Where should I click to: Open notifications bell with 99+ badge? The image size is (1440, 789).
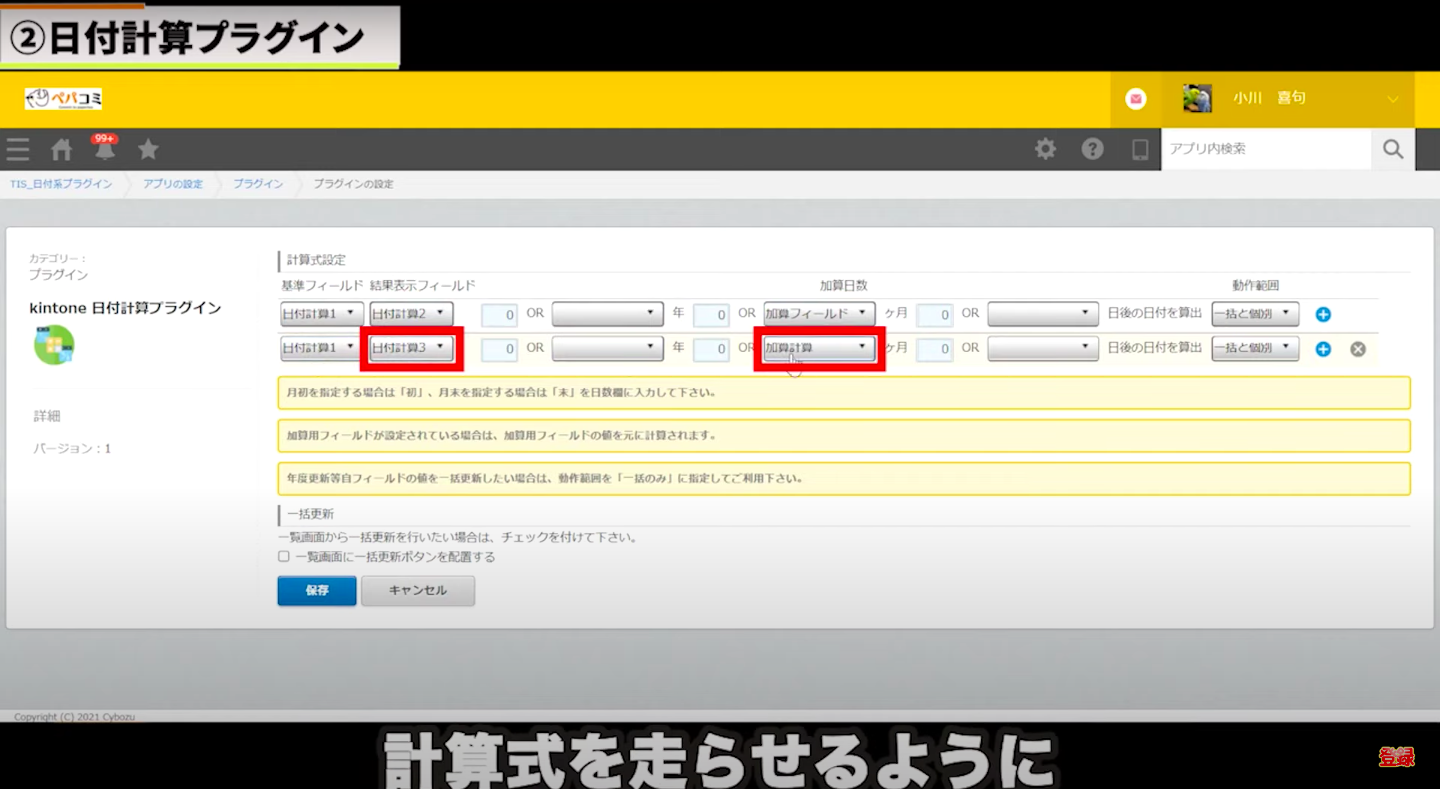click(x=105, y=150)
